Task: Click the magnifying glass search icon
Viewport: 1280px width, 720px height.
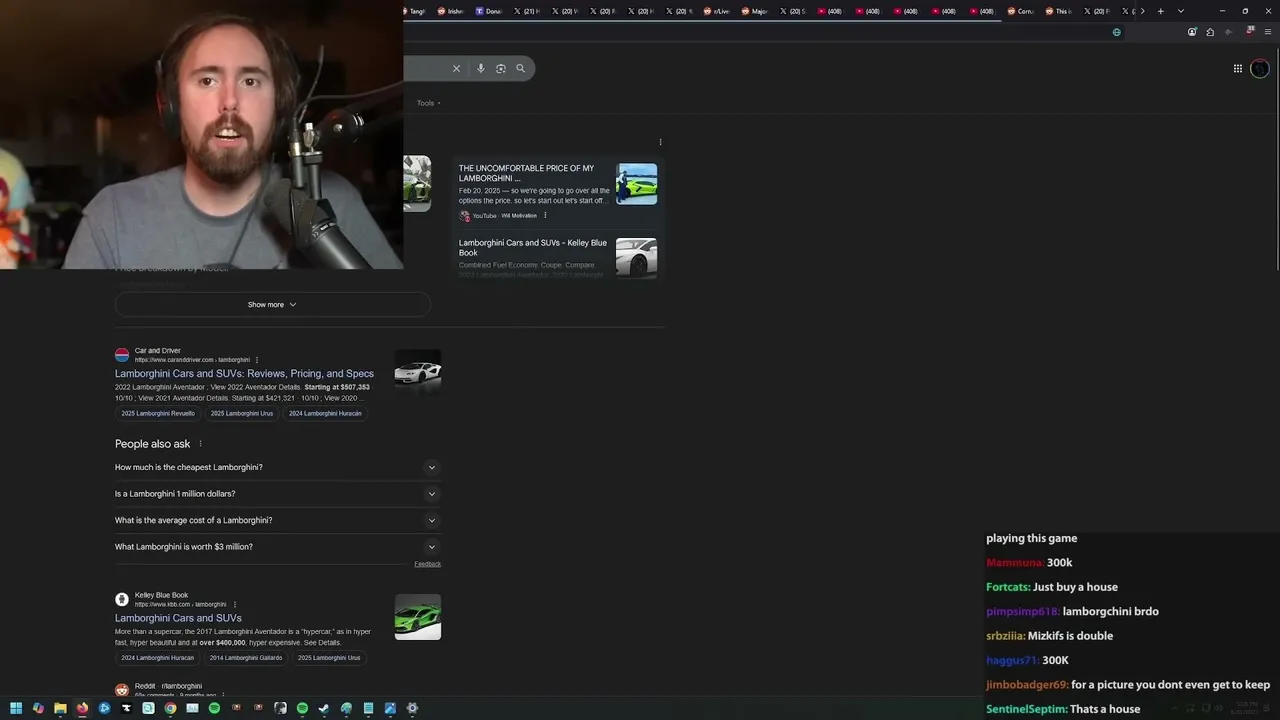Action: coord(520,68)
